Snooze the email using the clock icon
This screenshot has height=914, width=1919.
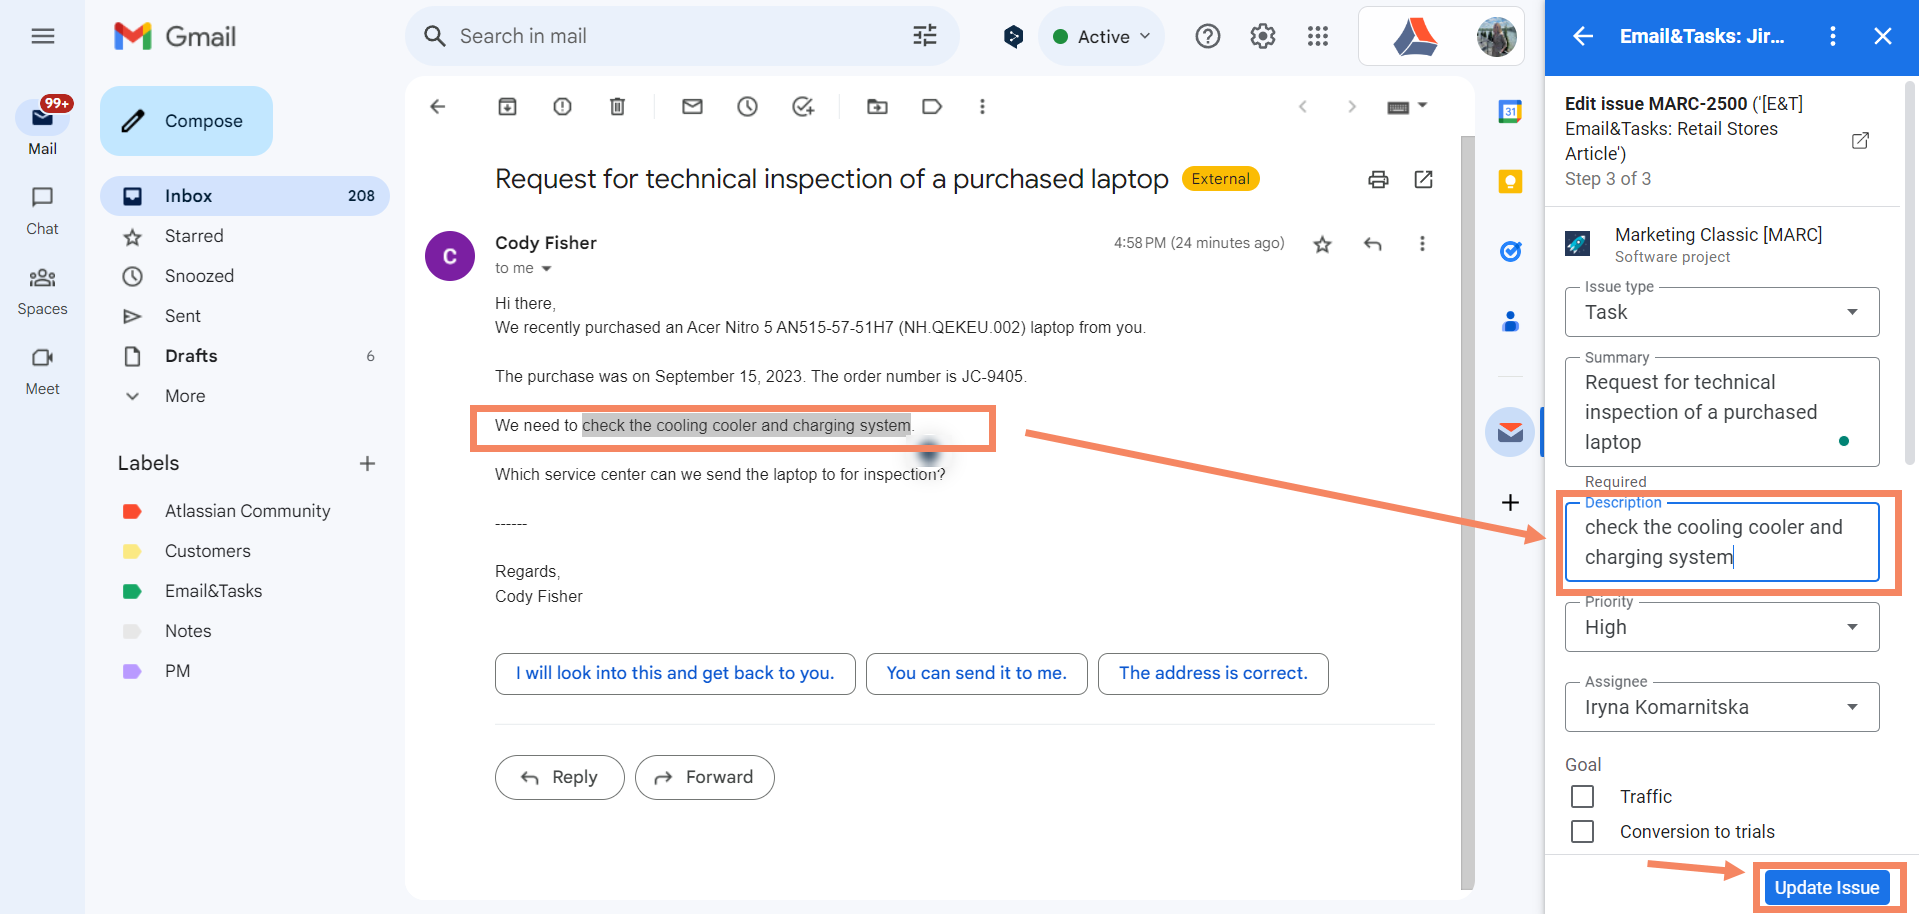tap(747, 106)
